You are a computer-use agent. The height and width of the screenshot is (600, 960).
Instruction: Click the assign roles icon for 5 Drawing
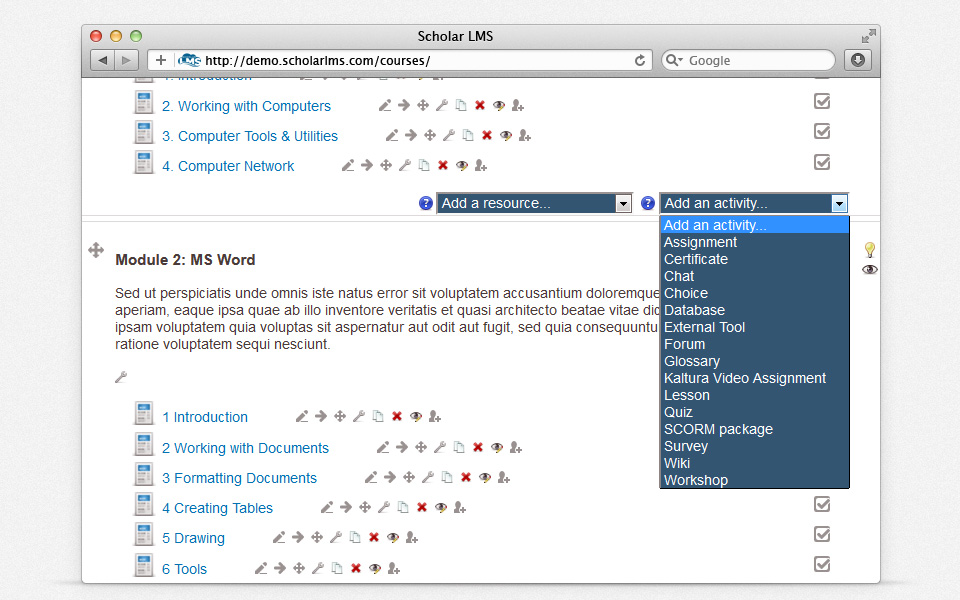[412, 538]
